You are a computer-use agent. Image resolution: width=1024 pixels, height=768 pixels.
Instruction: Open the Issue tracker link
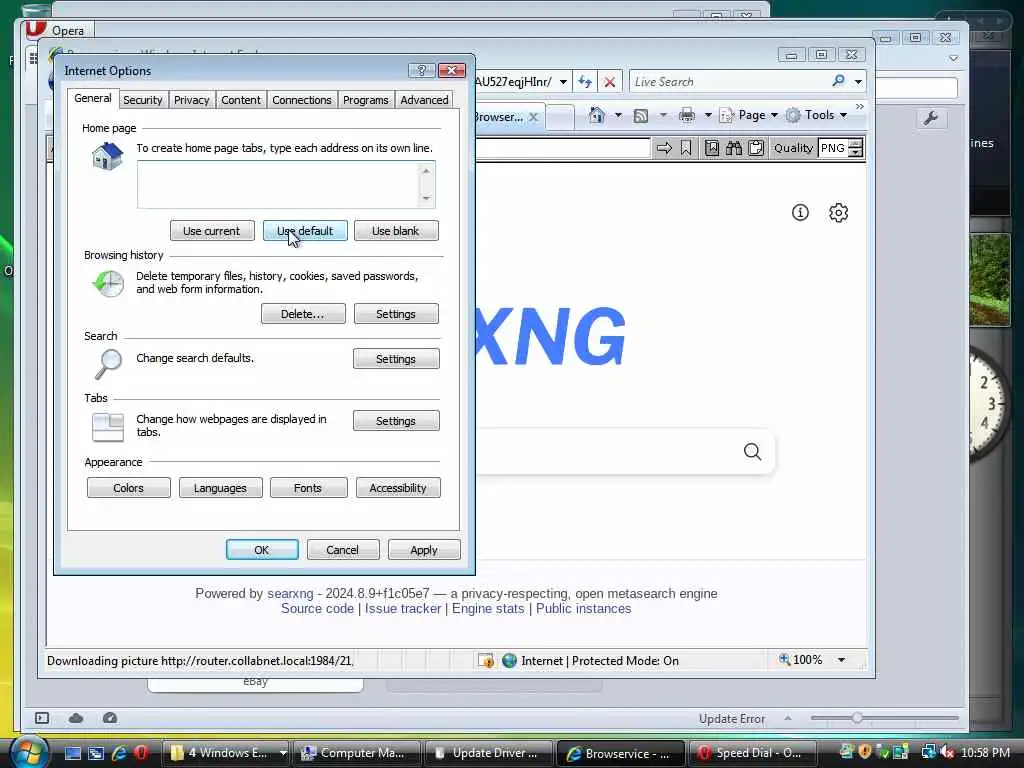(x=403, y=609)
